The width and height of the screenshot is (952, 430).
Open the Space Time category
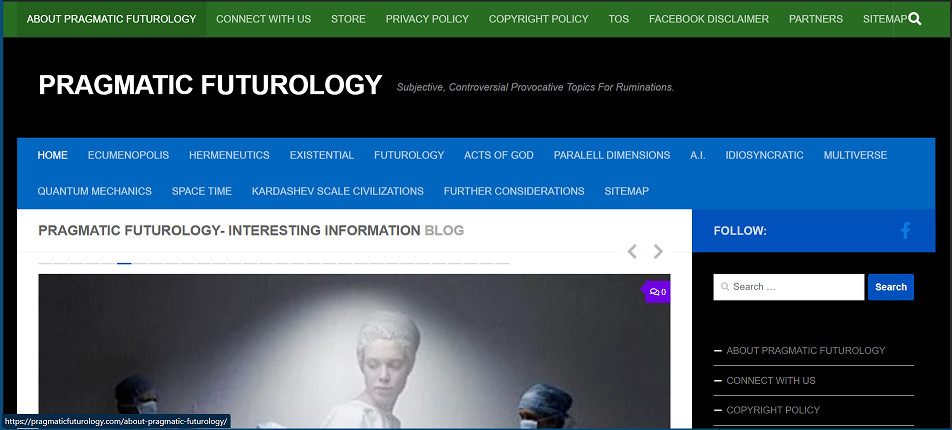[x=202, y=191]
